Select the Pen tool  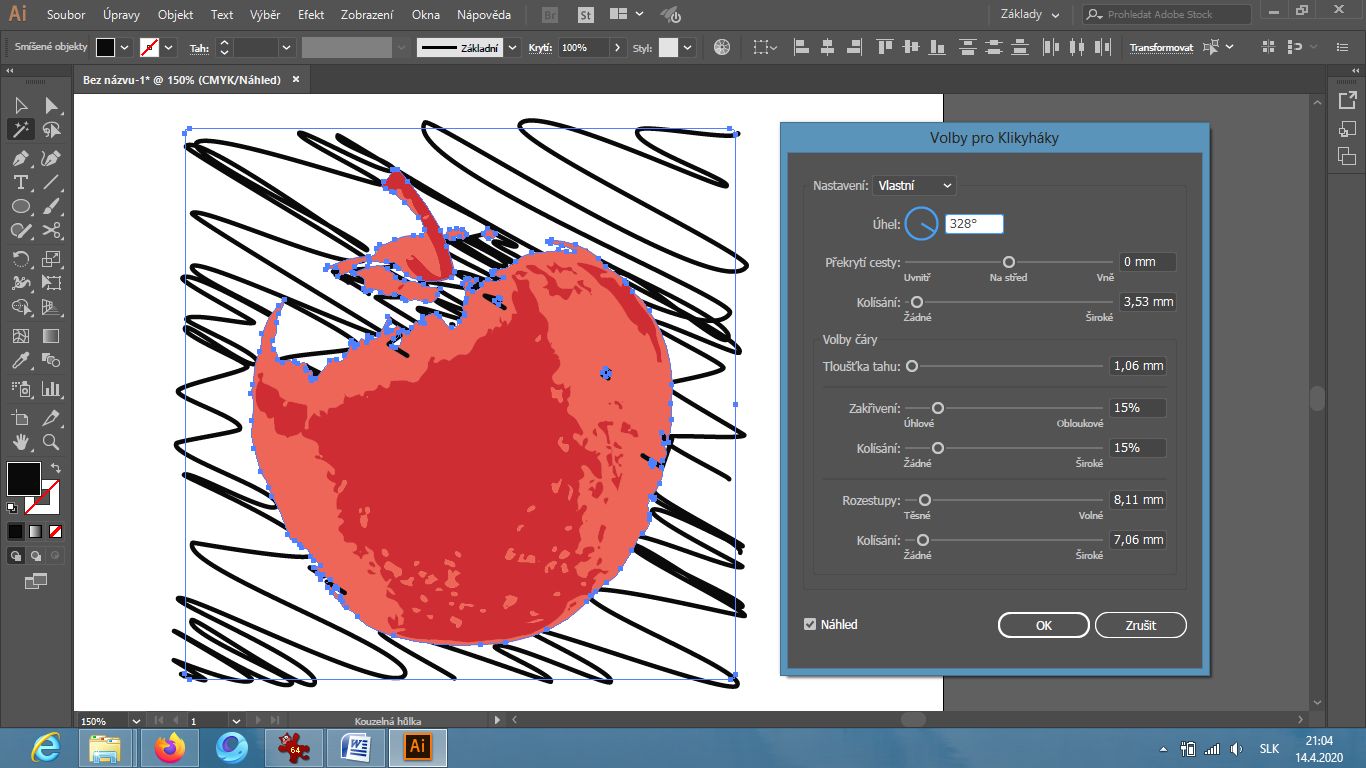[x=19, y=157]
